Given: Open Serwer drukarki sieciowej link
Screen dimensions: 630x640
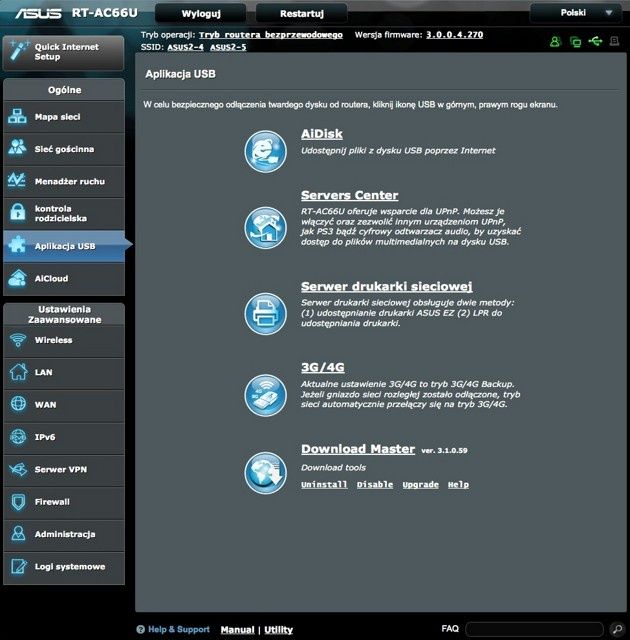Looking at the screenshot, I should tap(386, 287).
